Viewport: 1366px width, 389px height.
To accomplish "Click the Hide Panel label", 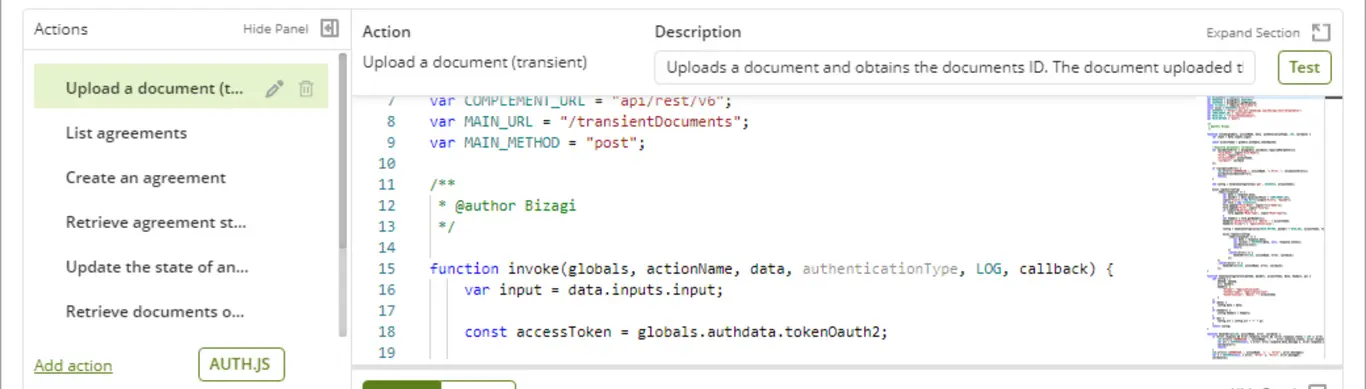I will point(276,29).
